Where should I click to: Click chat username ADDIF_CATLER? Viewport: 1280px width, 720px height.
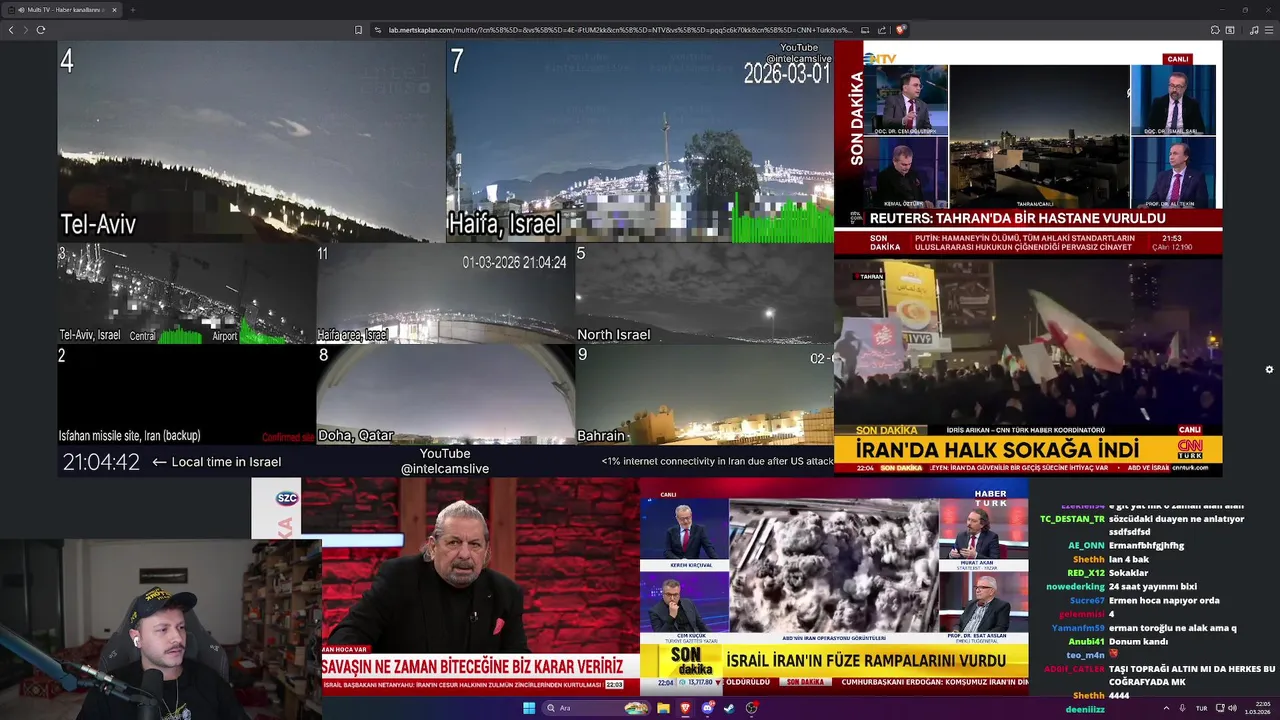tap(1074, 669)
